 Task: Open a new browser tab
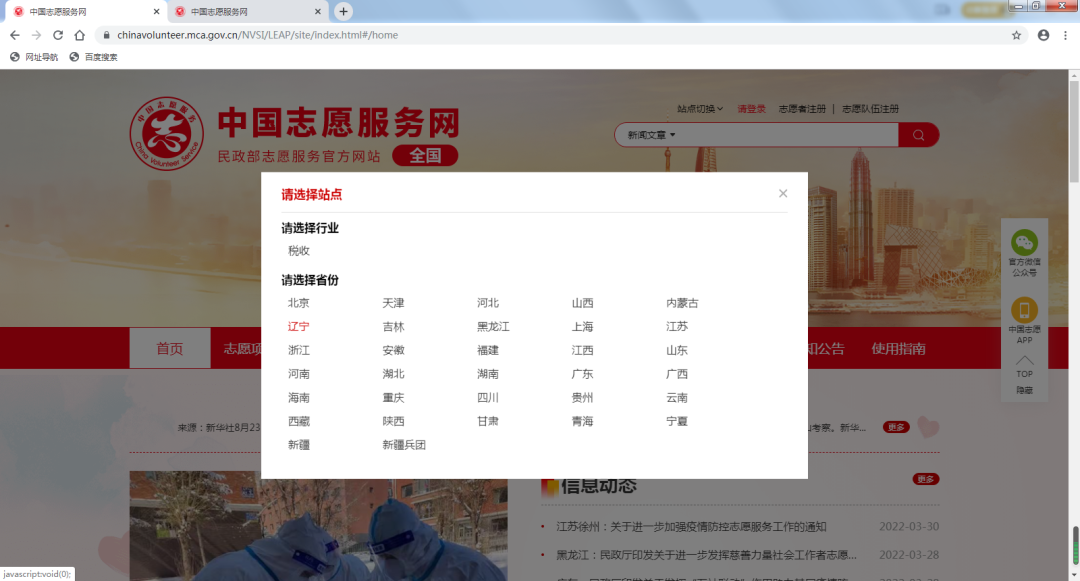pos(343,11)
